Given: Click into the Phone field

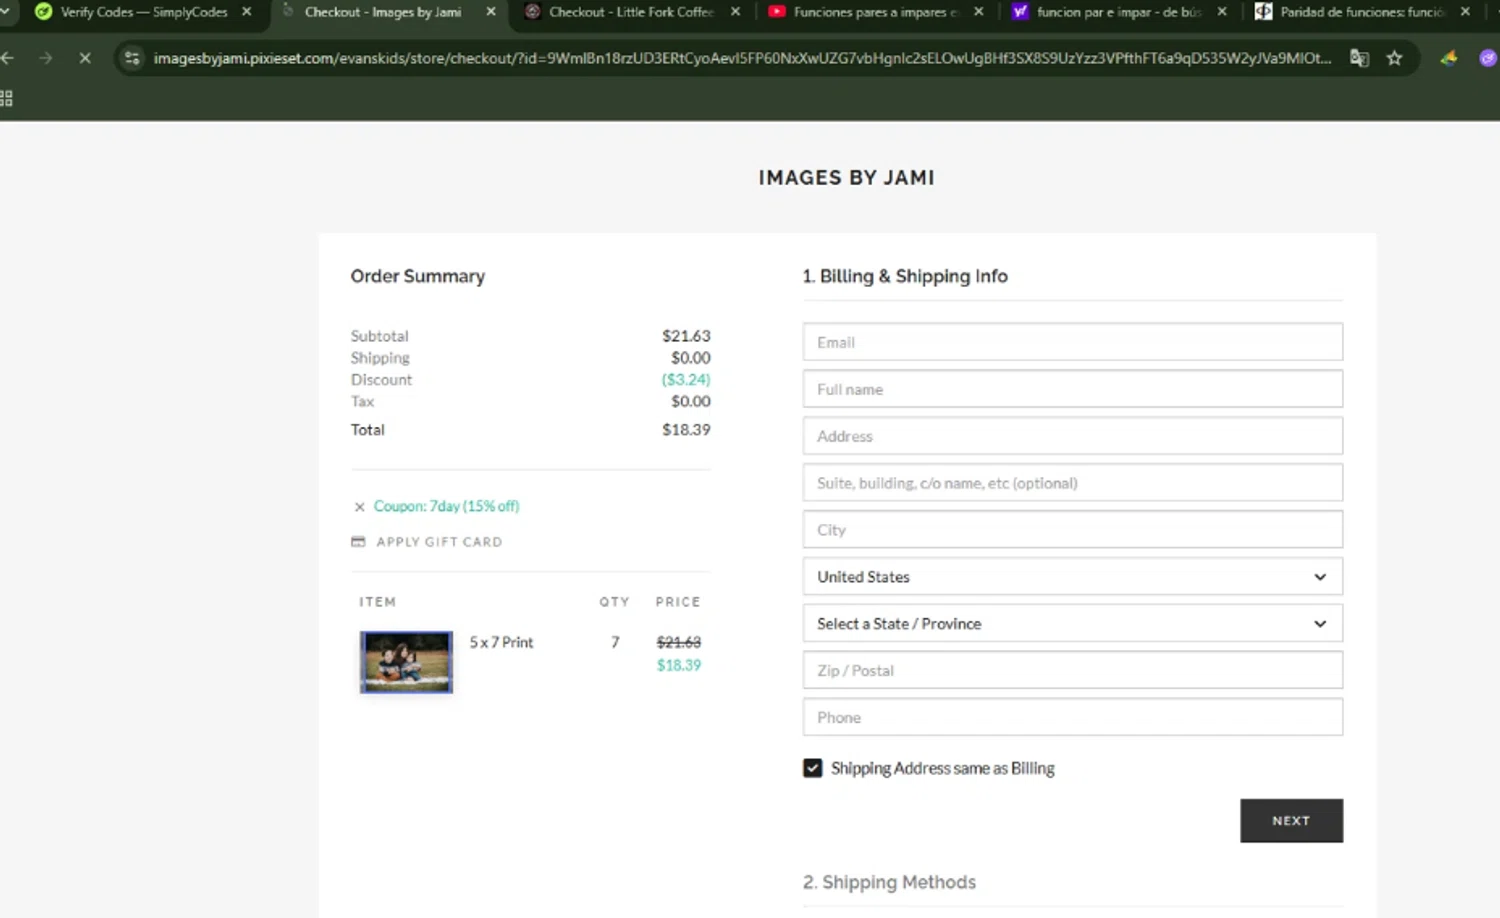Looking at the screenshot, I should 1073,717.
